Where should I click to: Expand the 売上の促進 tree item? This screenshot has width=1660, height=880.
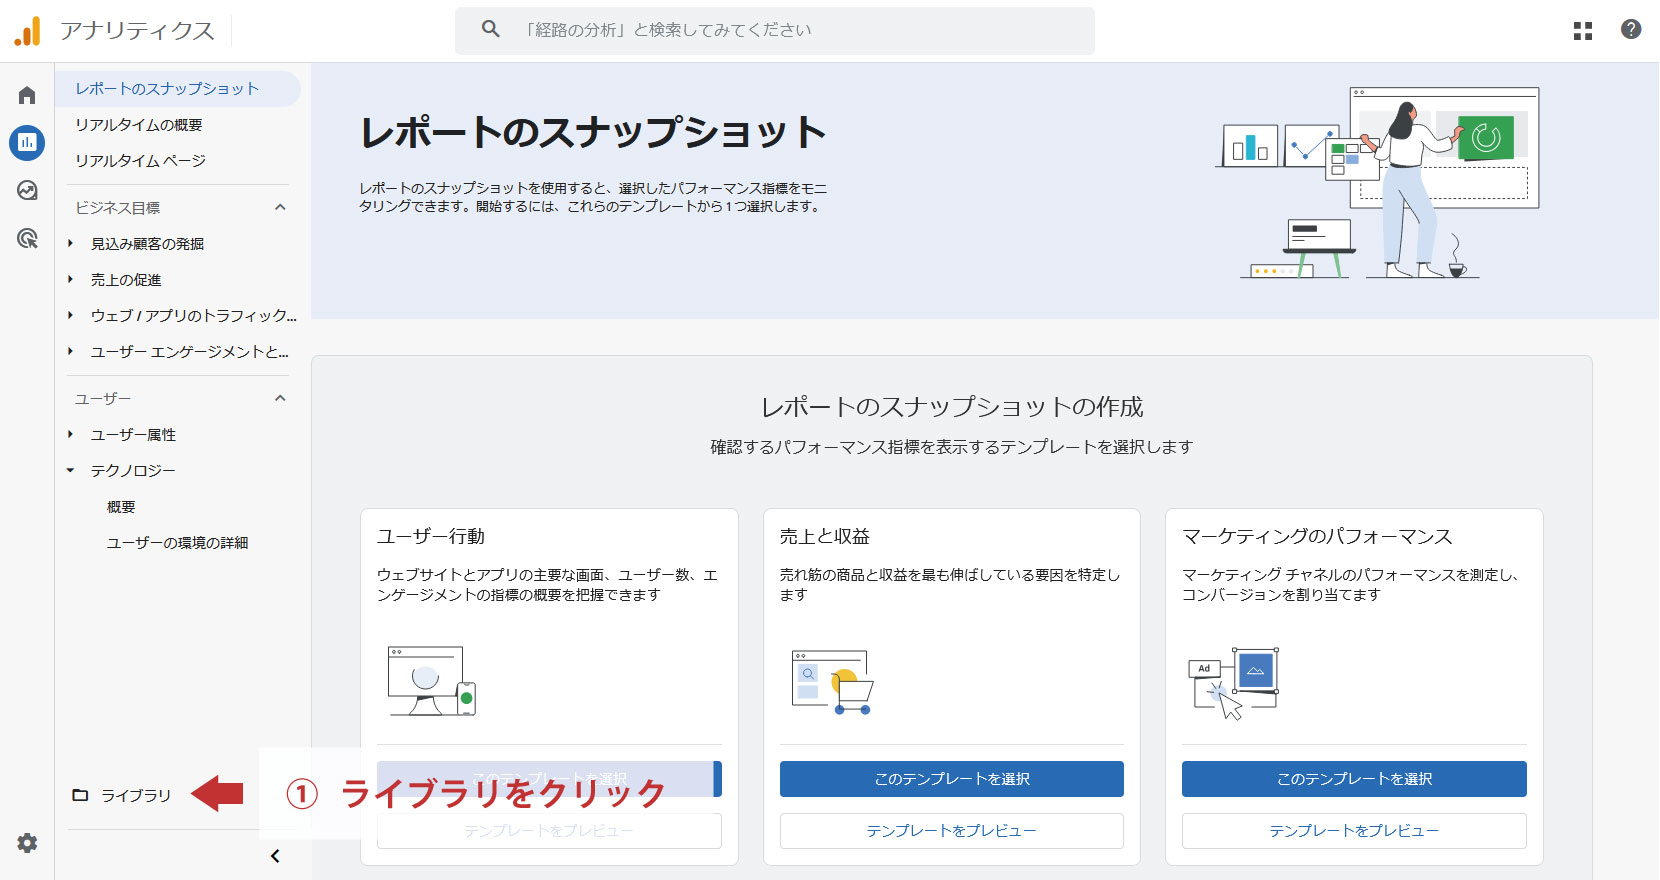(71, 279)
